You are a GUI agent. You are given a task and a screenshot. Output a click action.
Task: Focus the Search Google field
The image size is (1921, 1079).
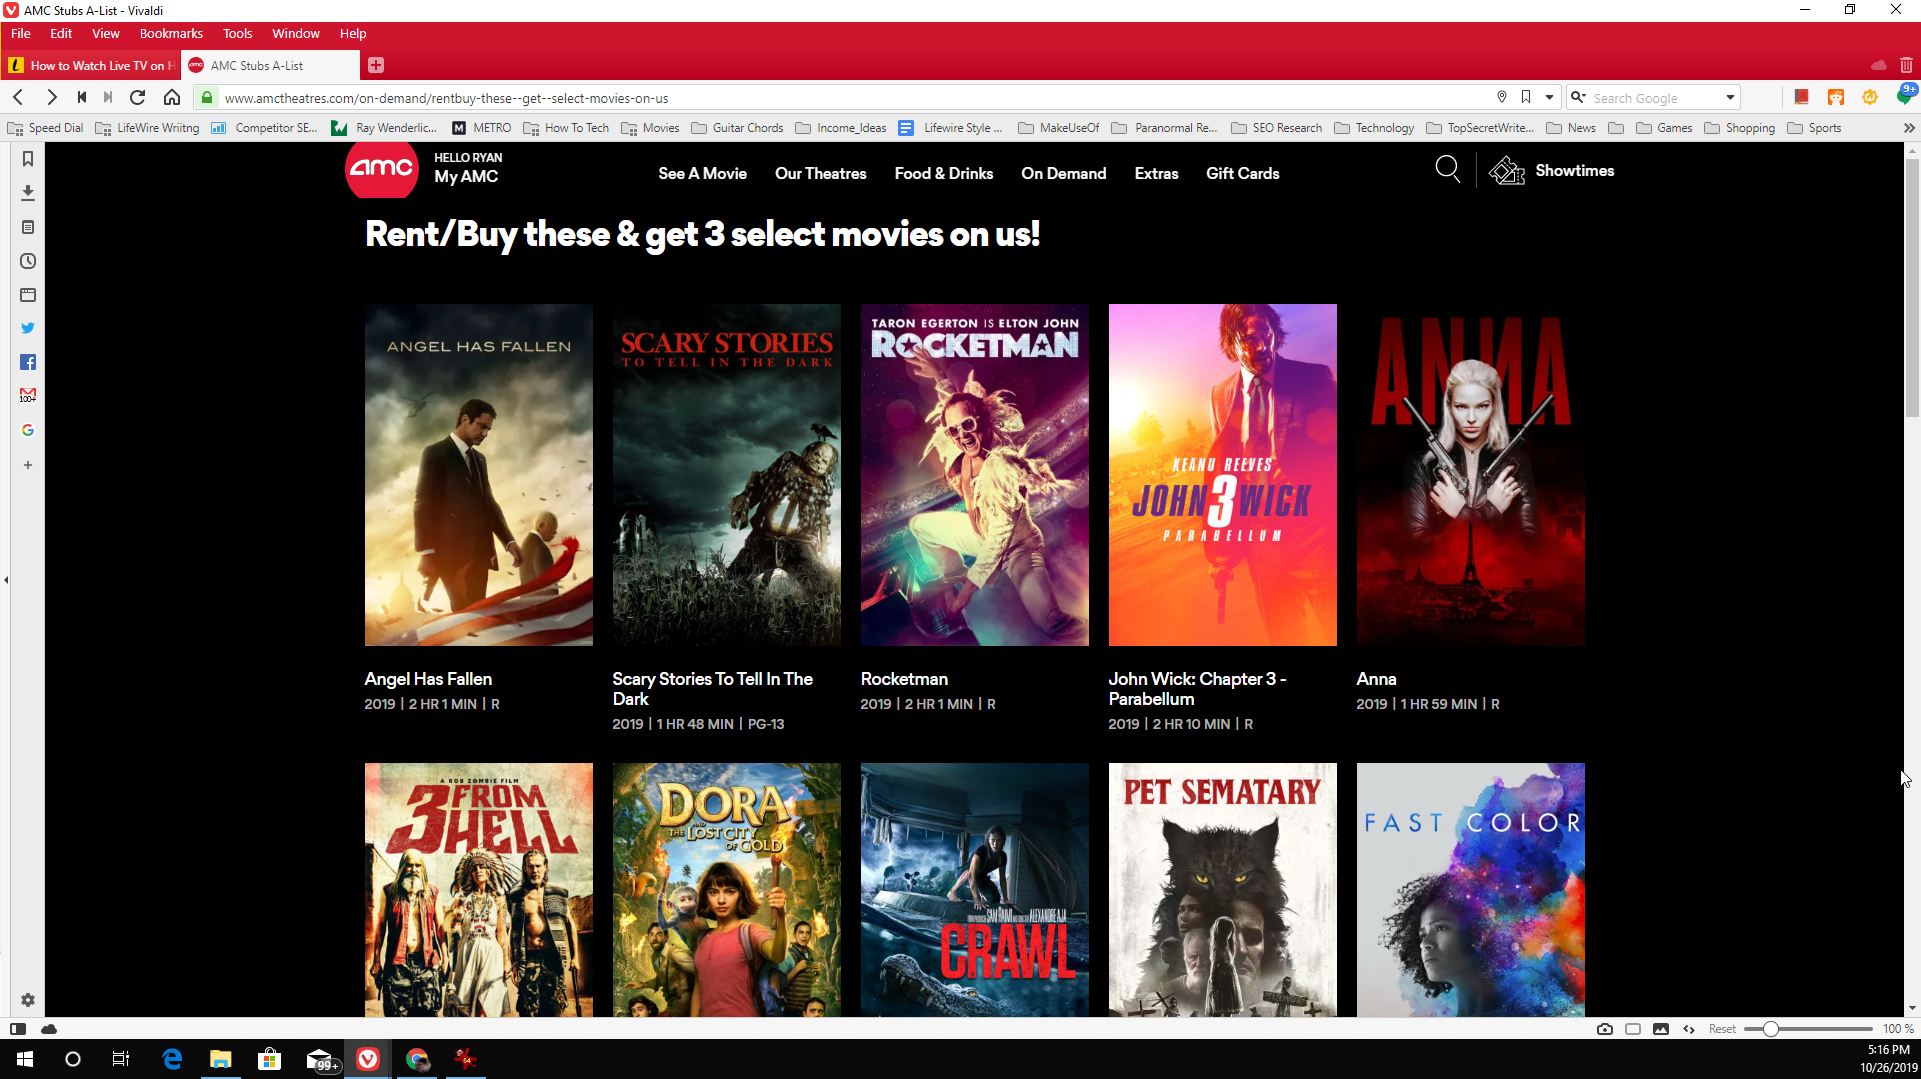(1654, 97)
